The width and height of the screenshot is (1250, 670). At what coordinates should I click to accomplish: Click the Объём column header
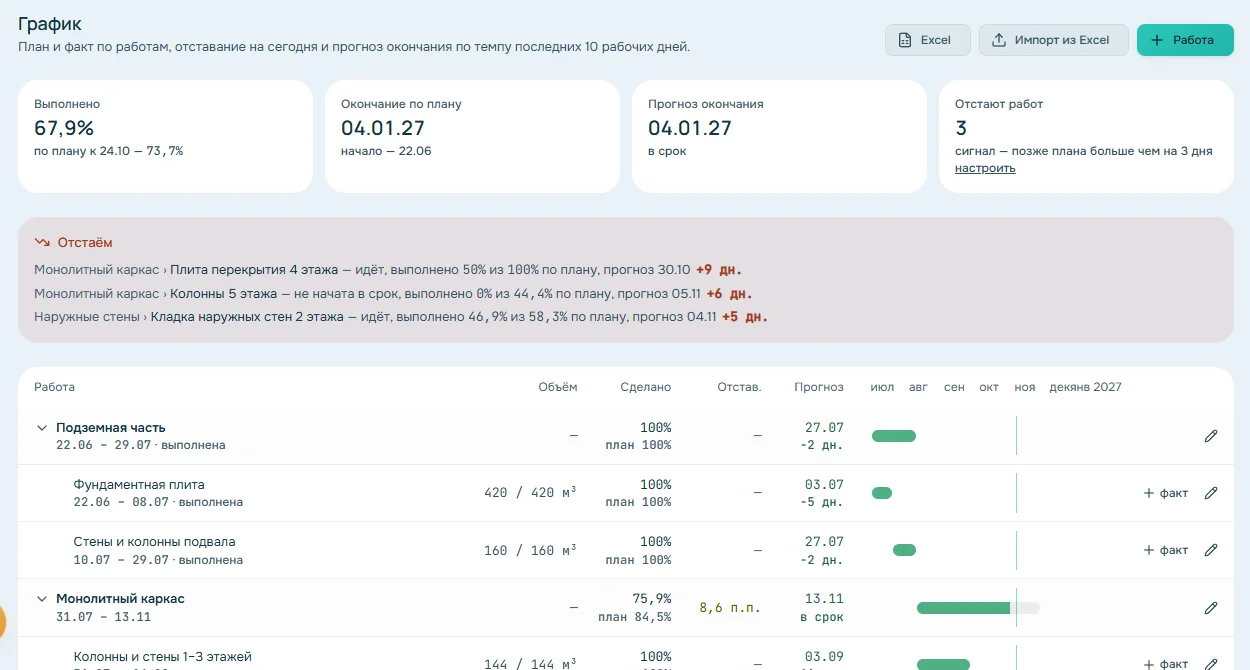[x=558, y=387]
